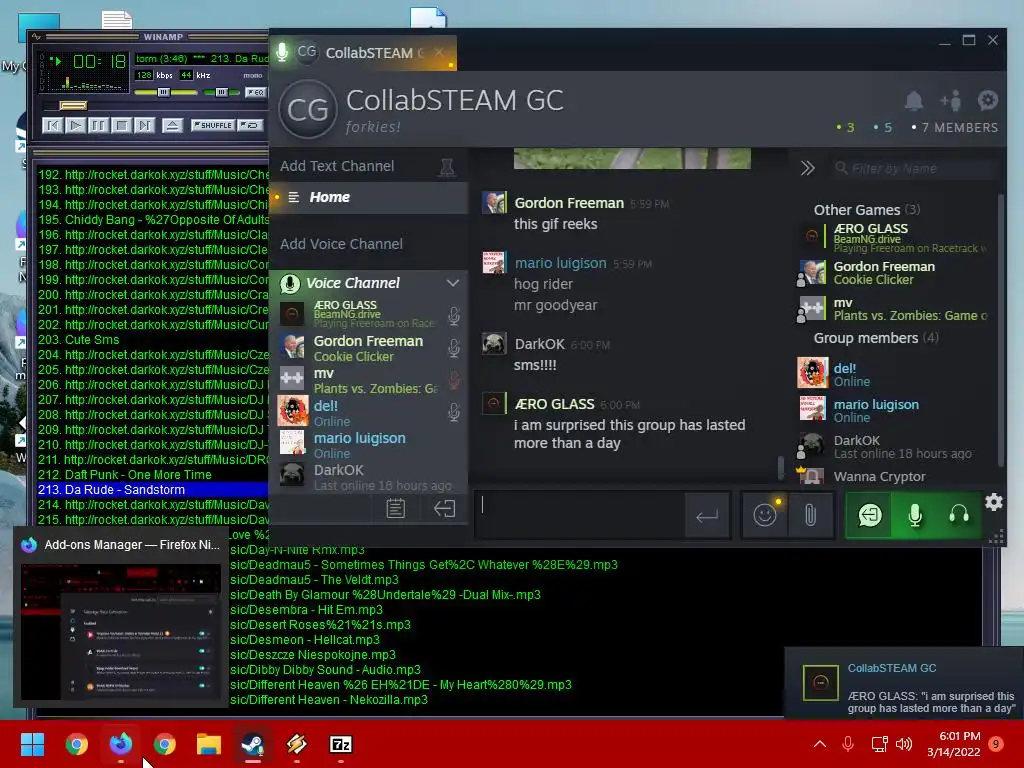Open voice settings gear near chat input

tap(994, 502)
